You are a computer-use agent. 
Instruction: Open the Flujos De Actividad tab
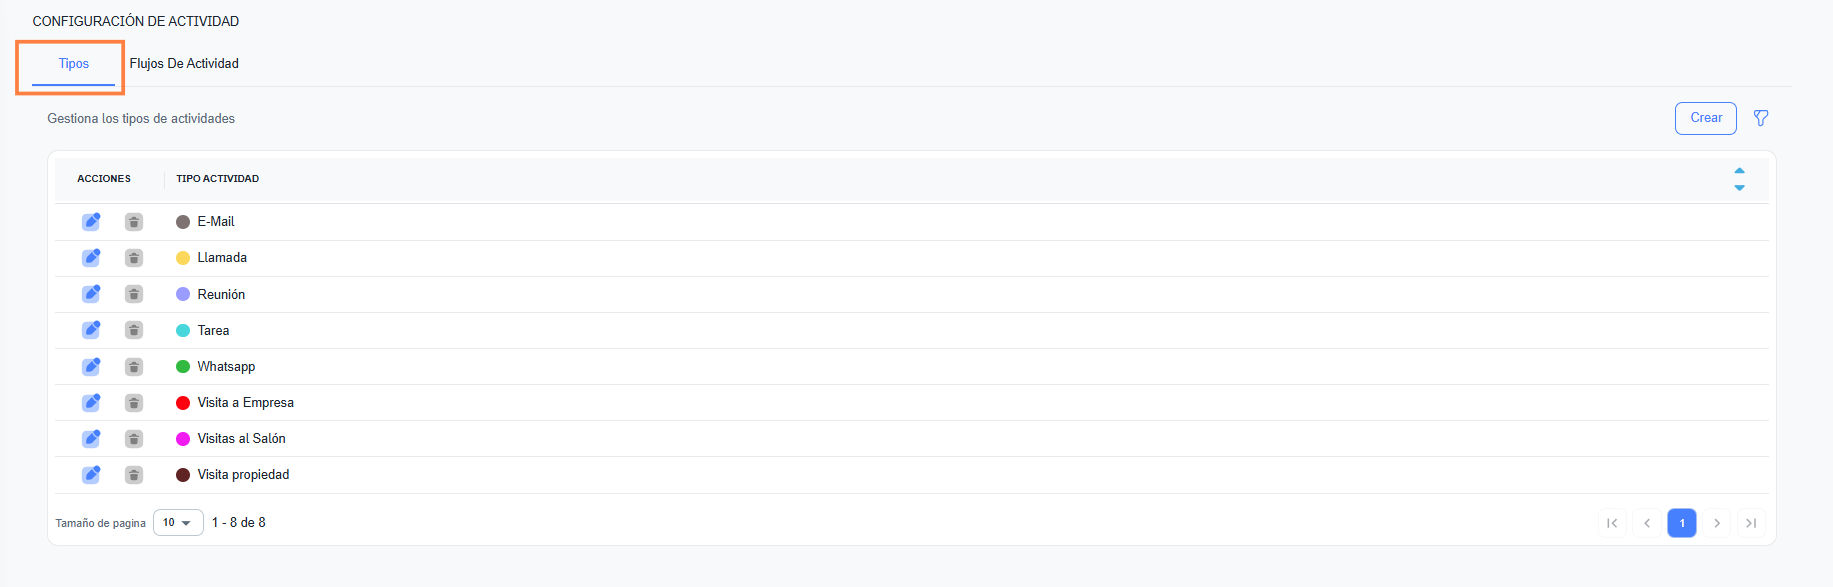tap(184, 64)
